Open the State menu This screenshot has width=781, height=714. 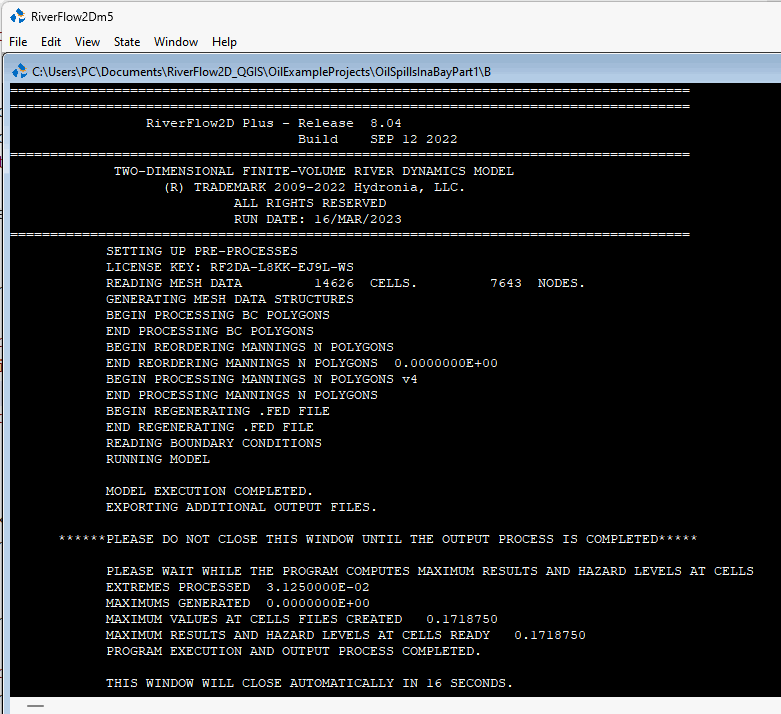(127, 42)
